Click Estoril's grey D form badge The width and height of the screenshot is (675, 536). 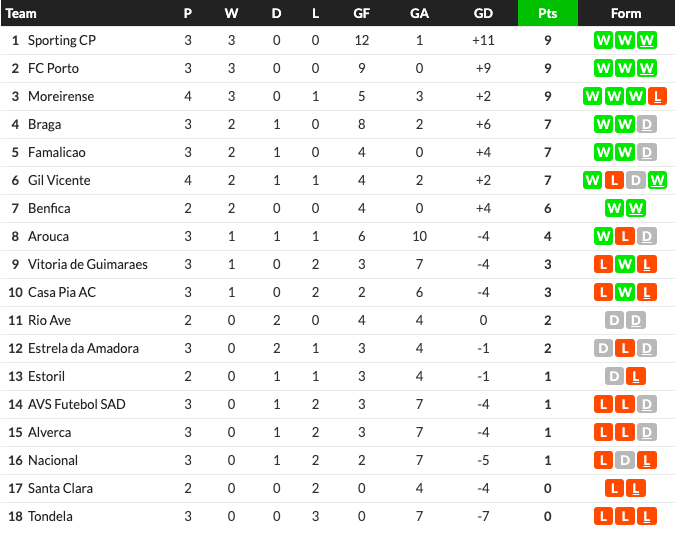click(x=614, y=376)
